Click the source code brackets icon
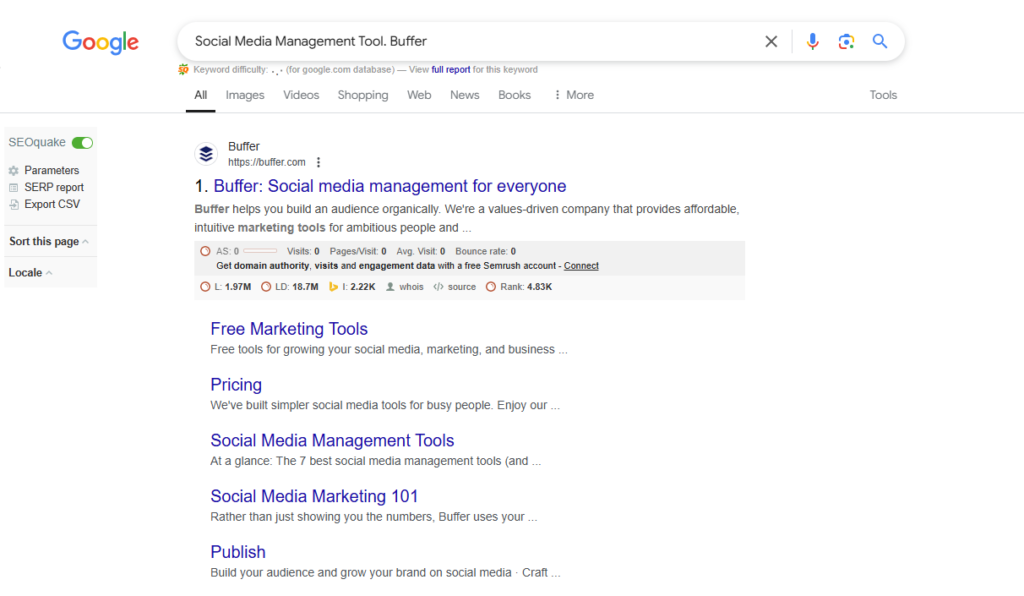This screenshot has height=596, width=1024. pos(438,287)
